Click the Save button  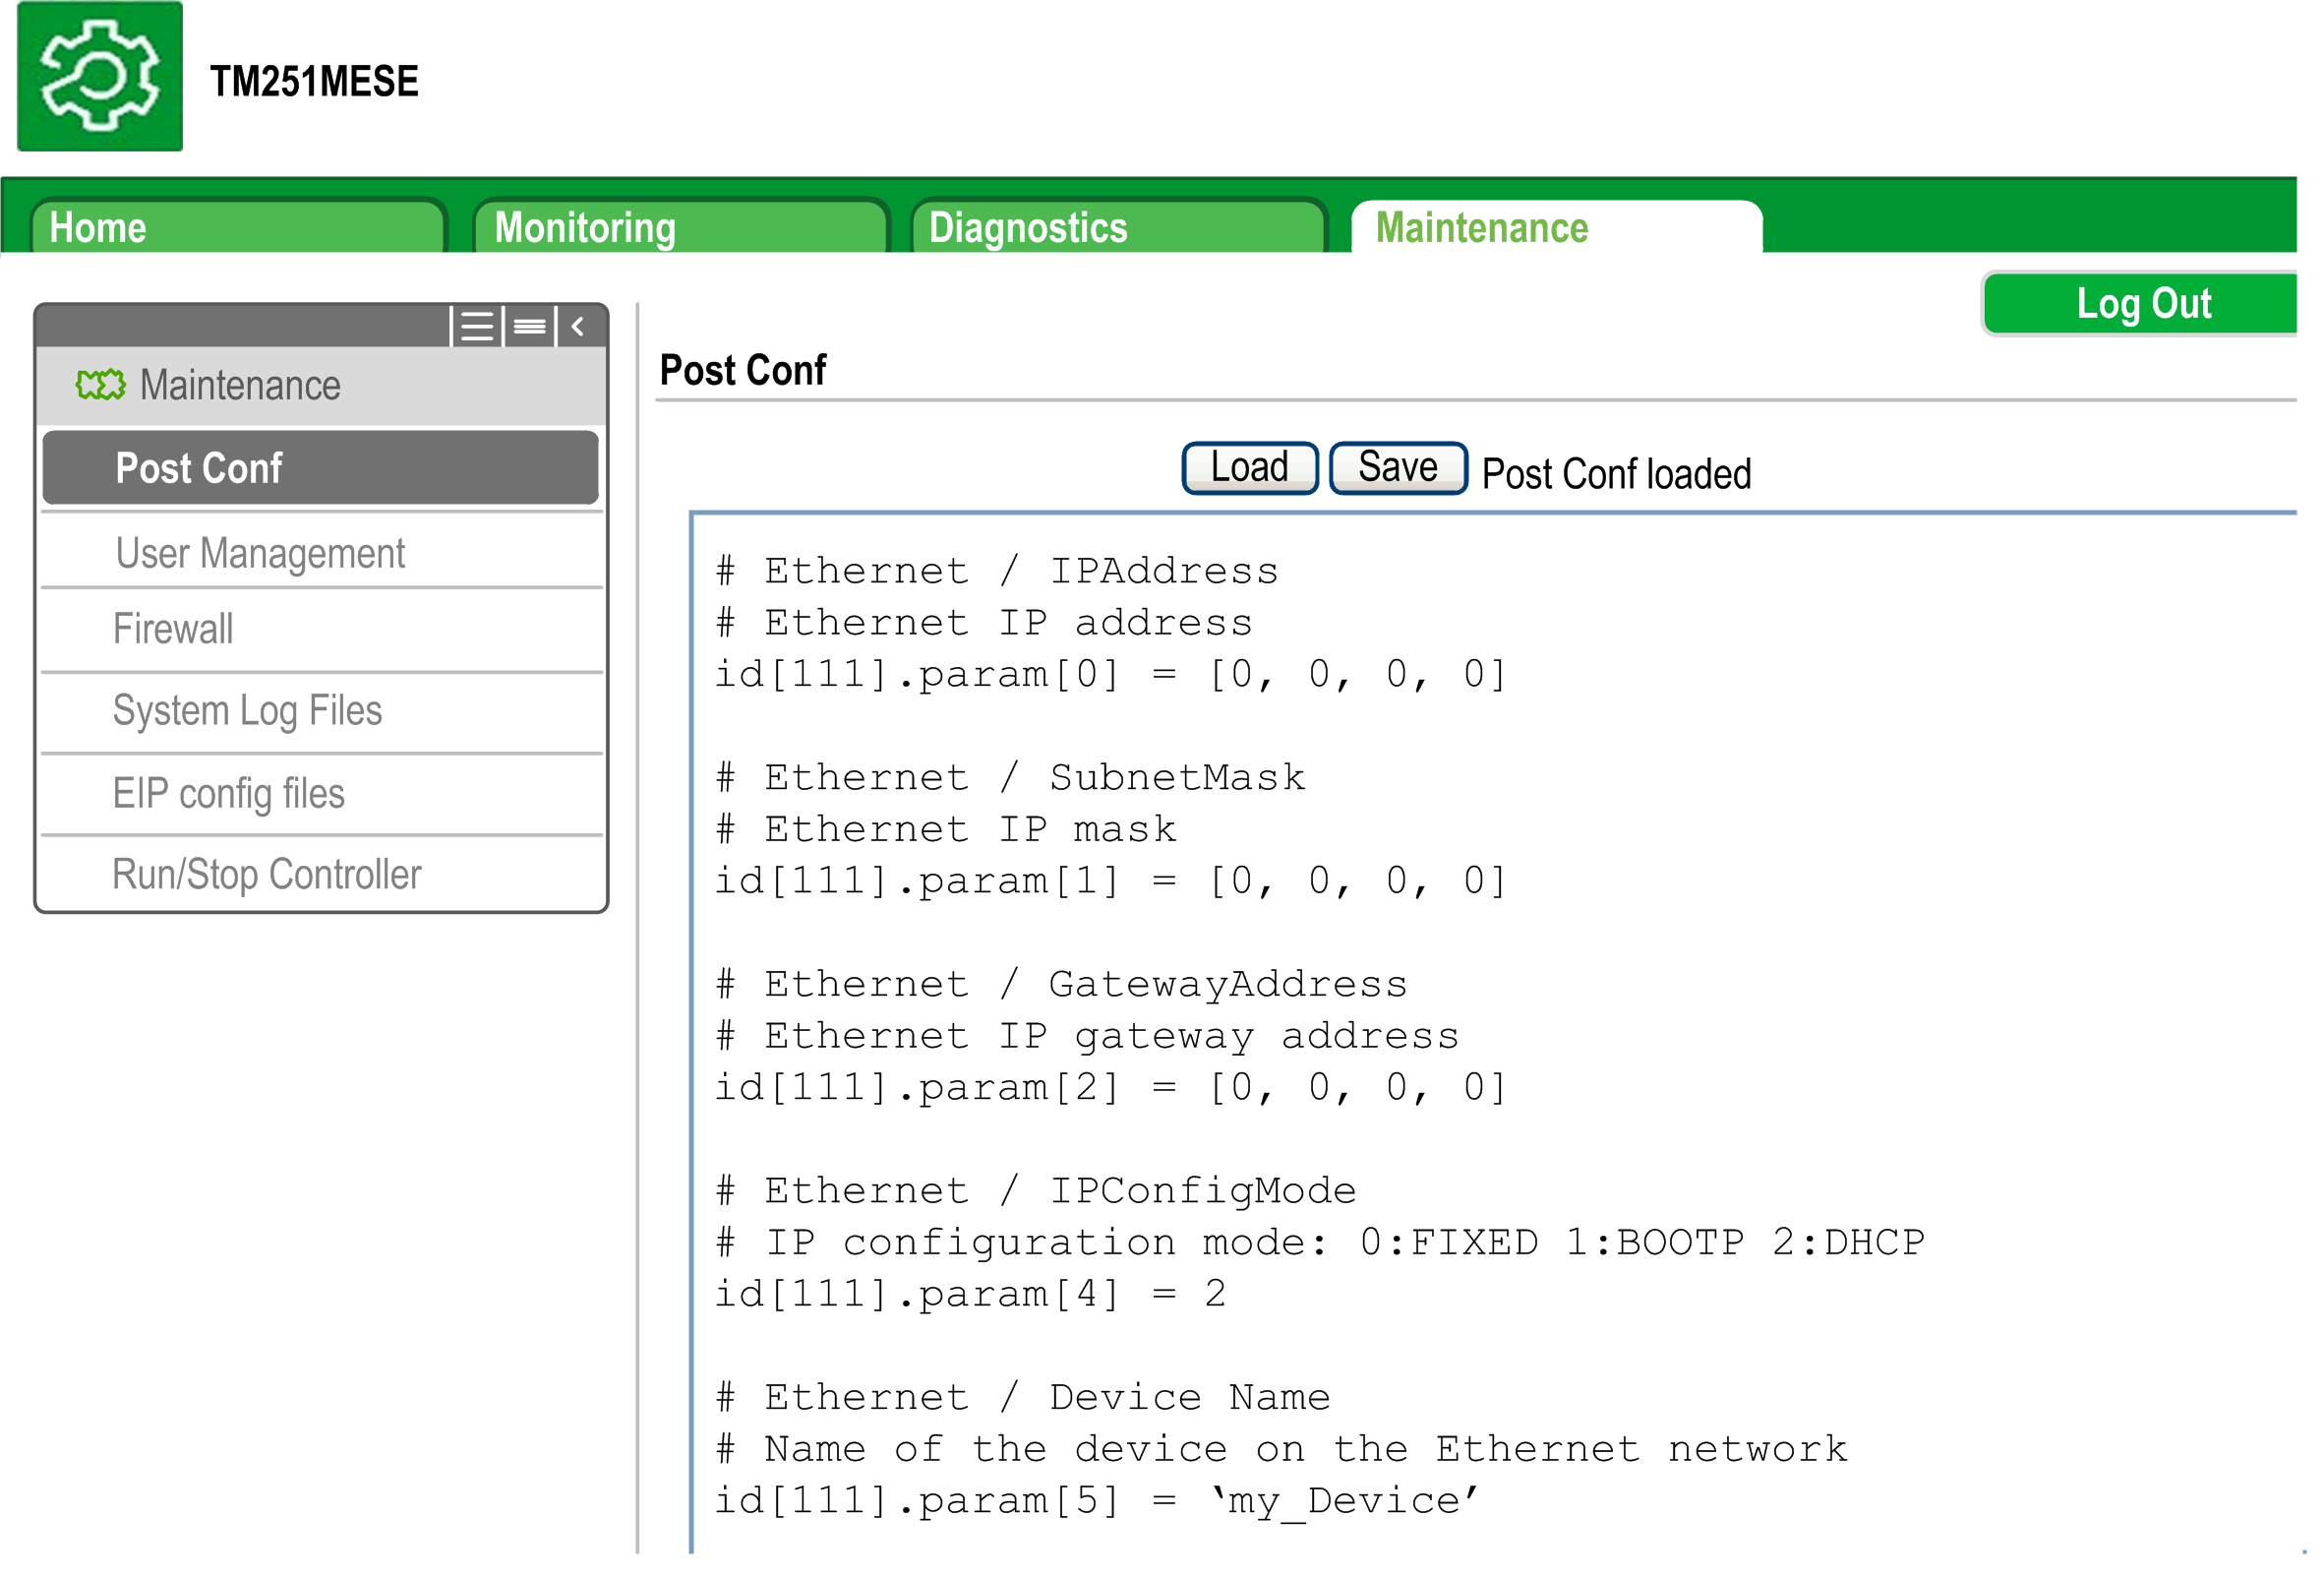coord(1397,468)
